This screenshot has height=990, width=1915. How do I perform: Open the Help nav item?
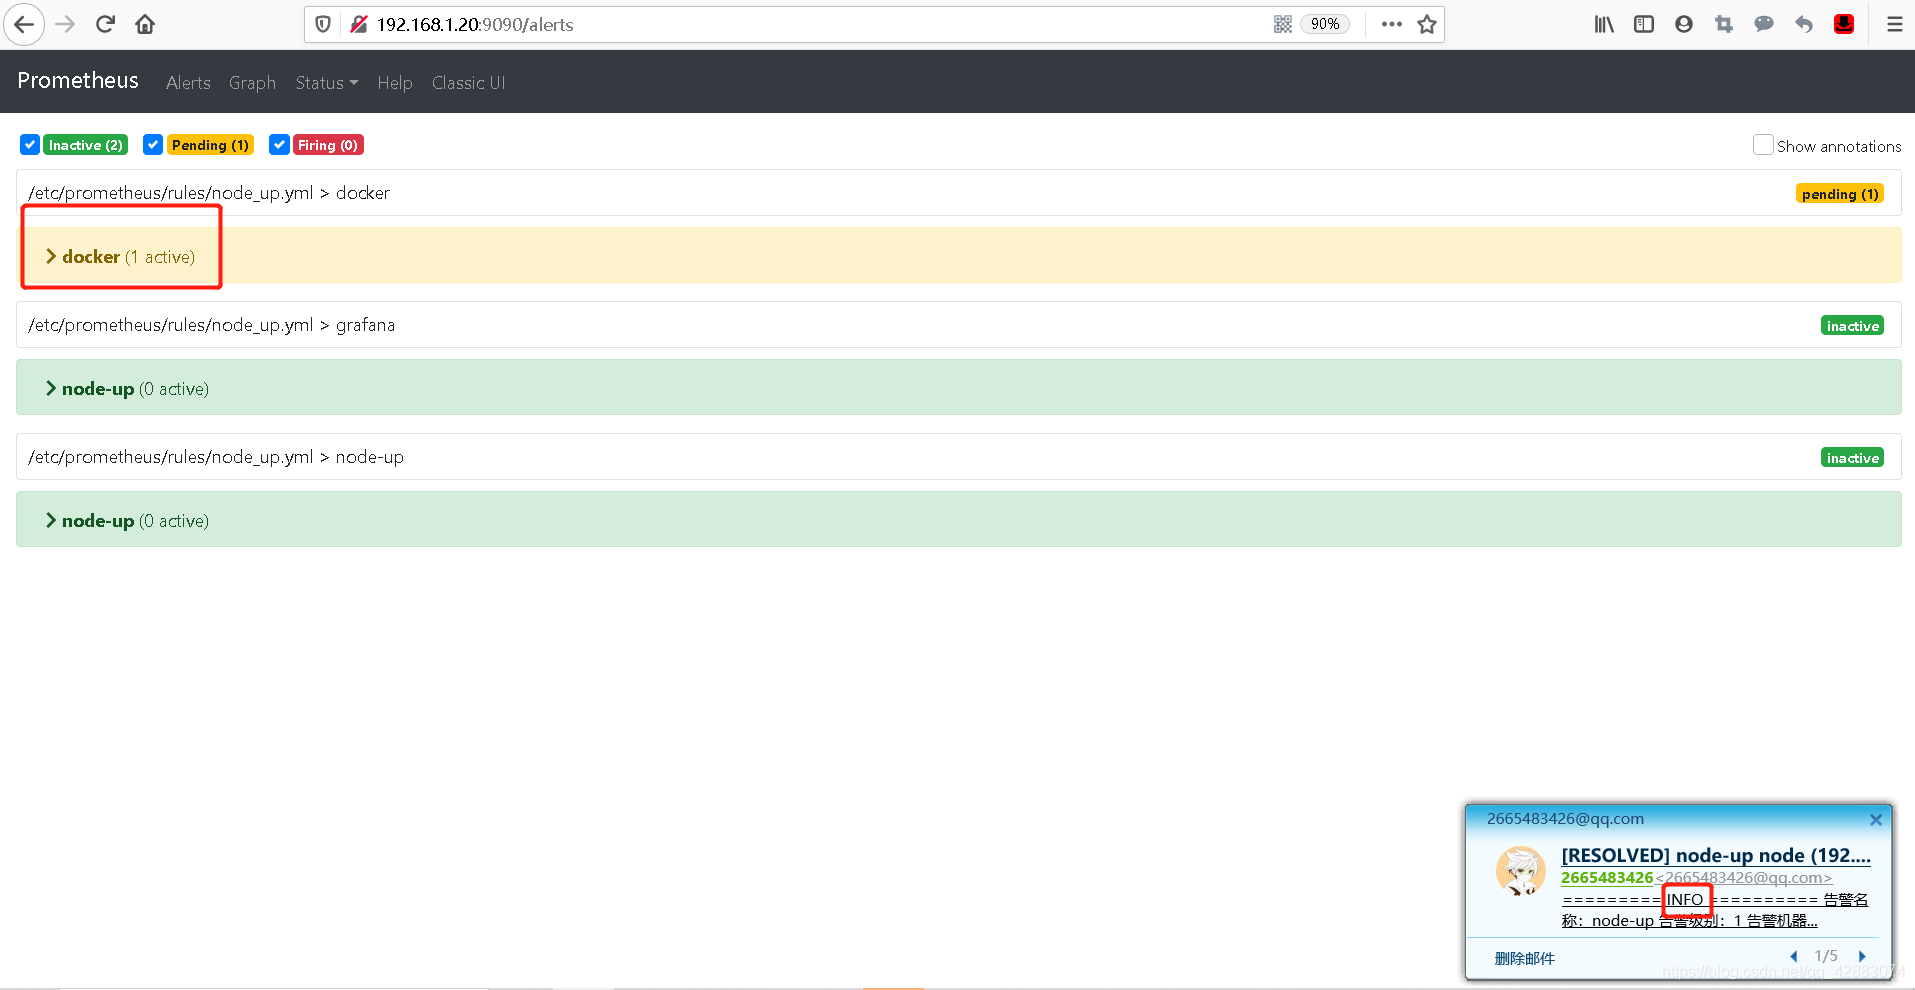tap(395, 83)
